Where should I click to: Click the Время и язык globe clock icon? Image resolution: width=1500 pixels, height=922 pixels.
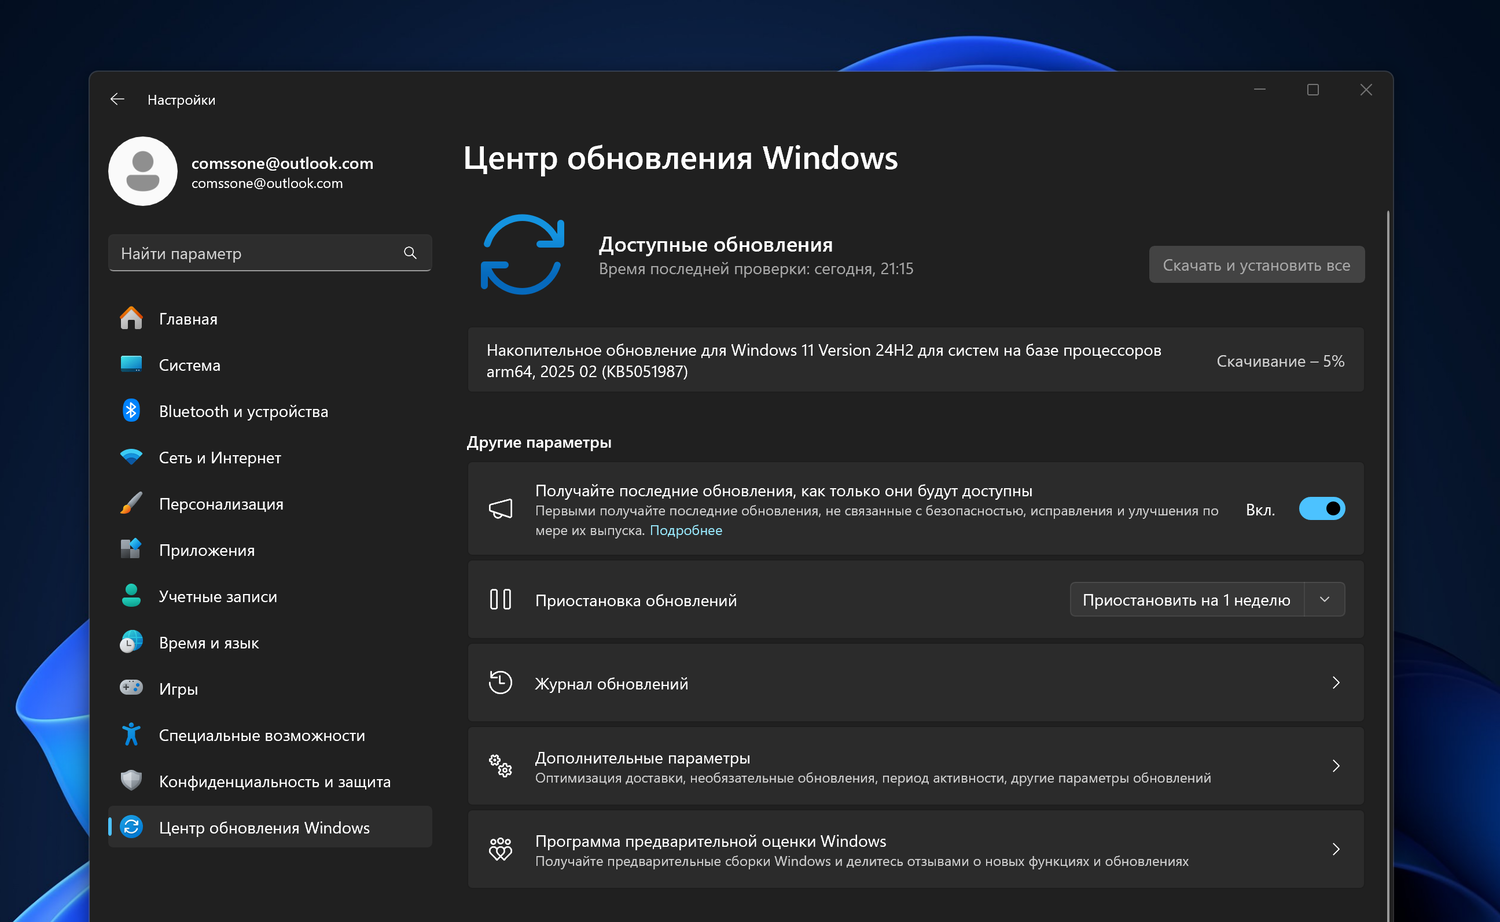pos(131,642)
